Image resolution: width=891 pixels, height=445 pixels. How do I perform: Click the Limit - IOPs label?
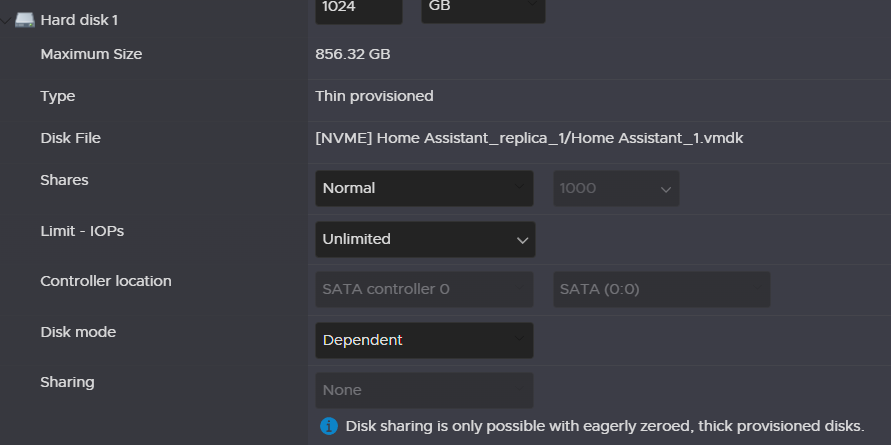[x=82, y=231]
